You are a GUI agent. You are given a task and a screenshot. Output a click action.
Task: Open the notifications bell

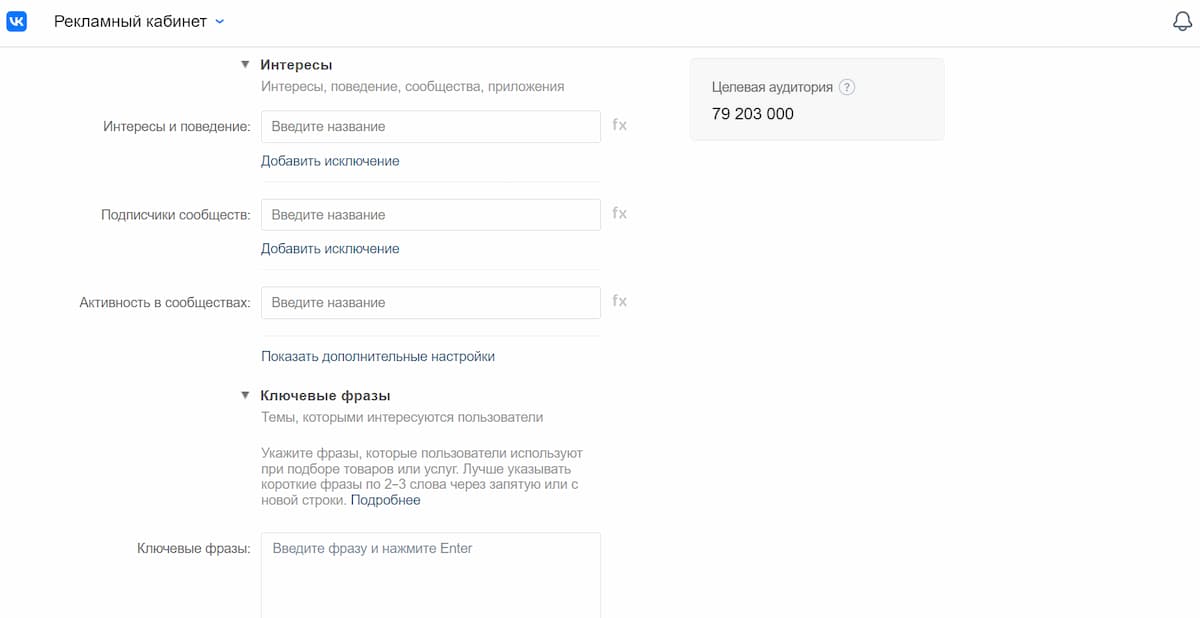pos(1183,22)
